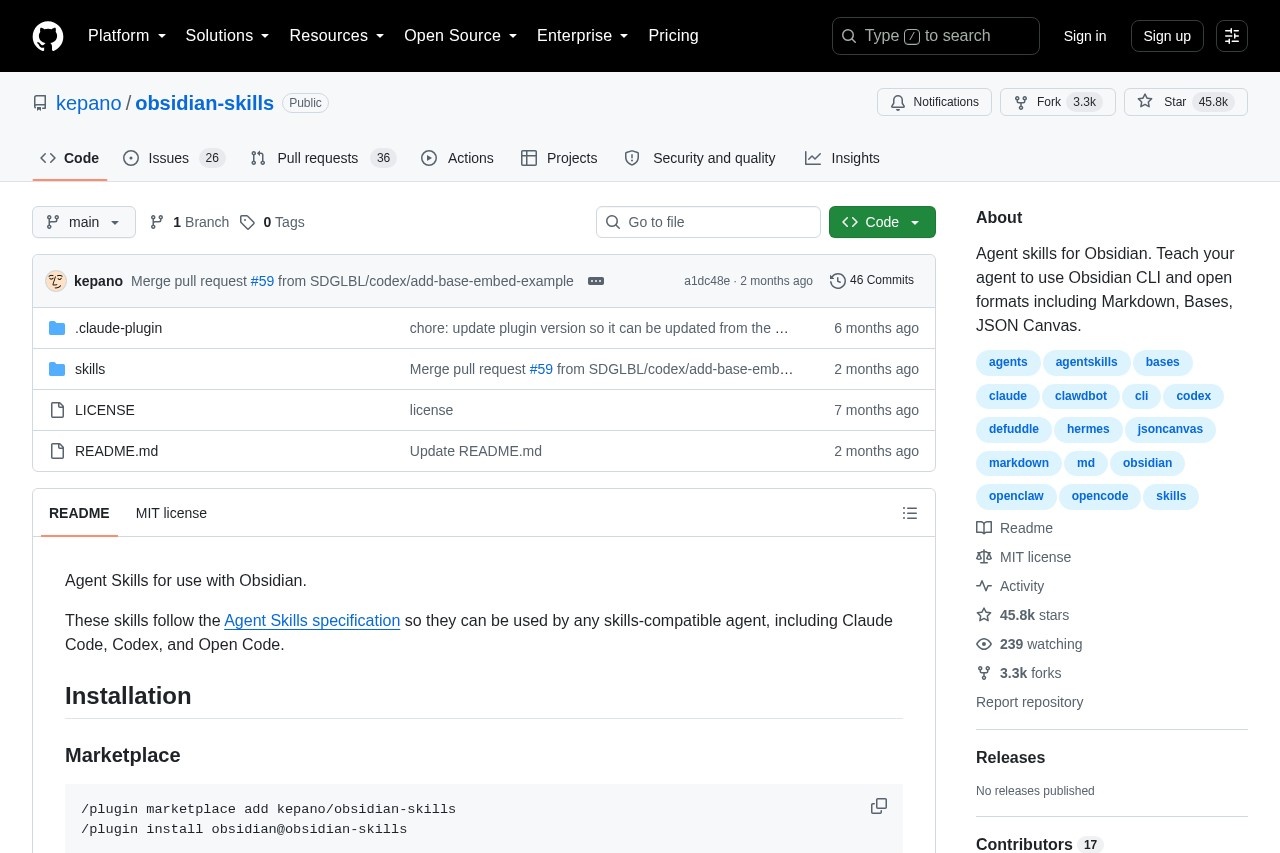Open the Pricing page
Viewport: 1280px width, 853px height.
673,36
